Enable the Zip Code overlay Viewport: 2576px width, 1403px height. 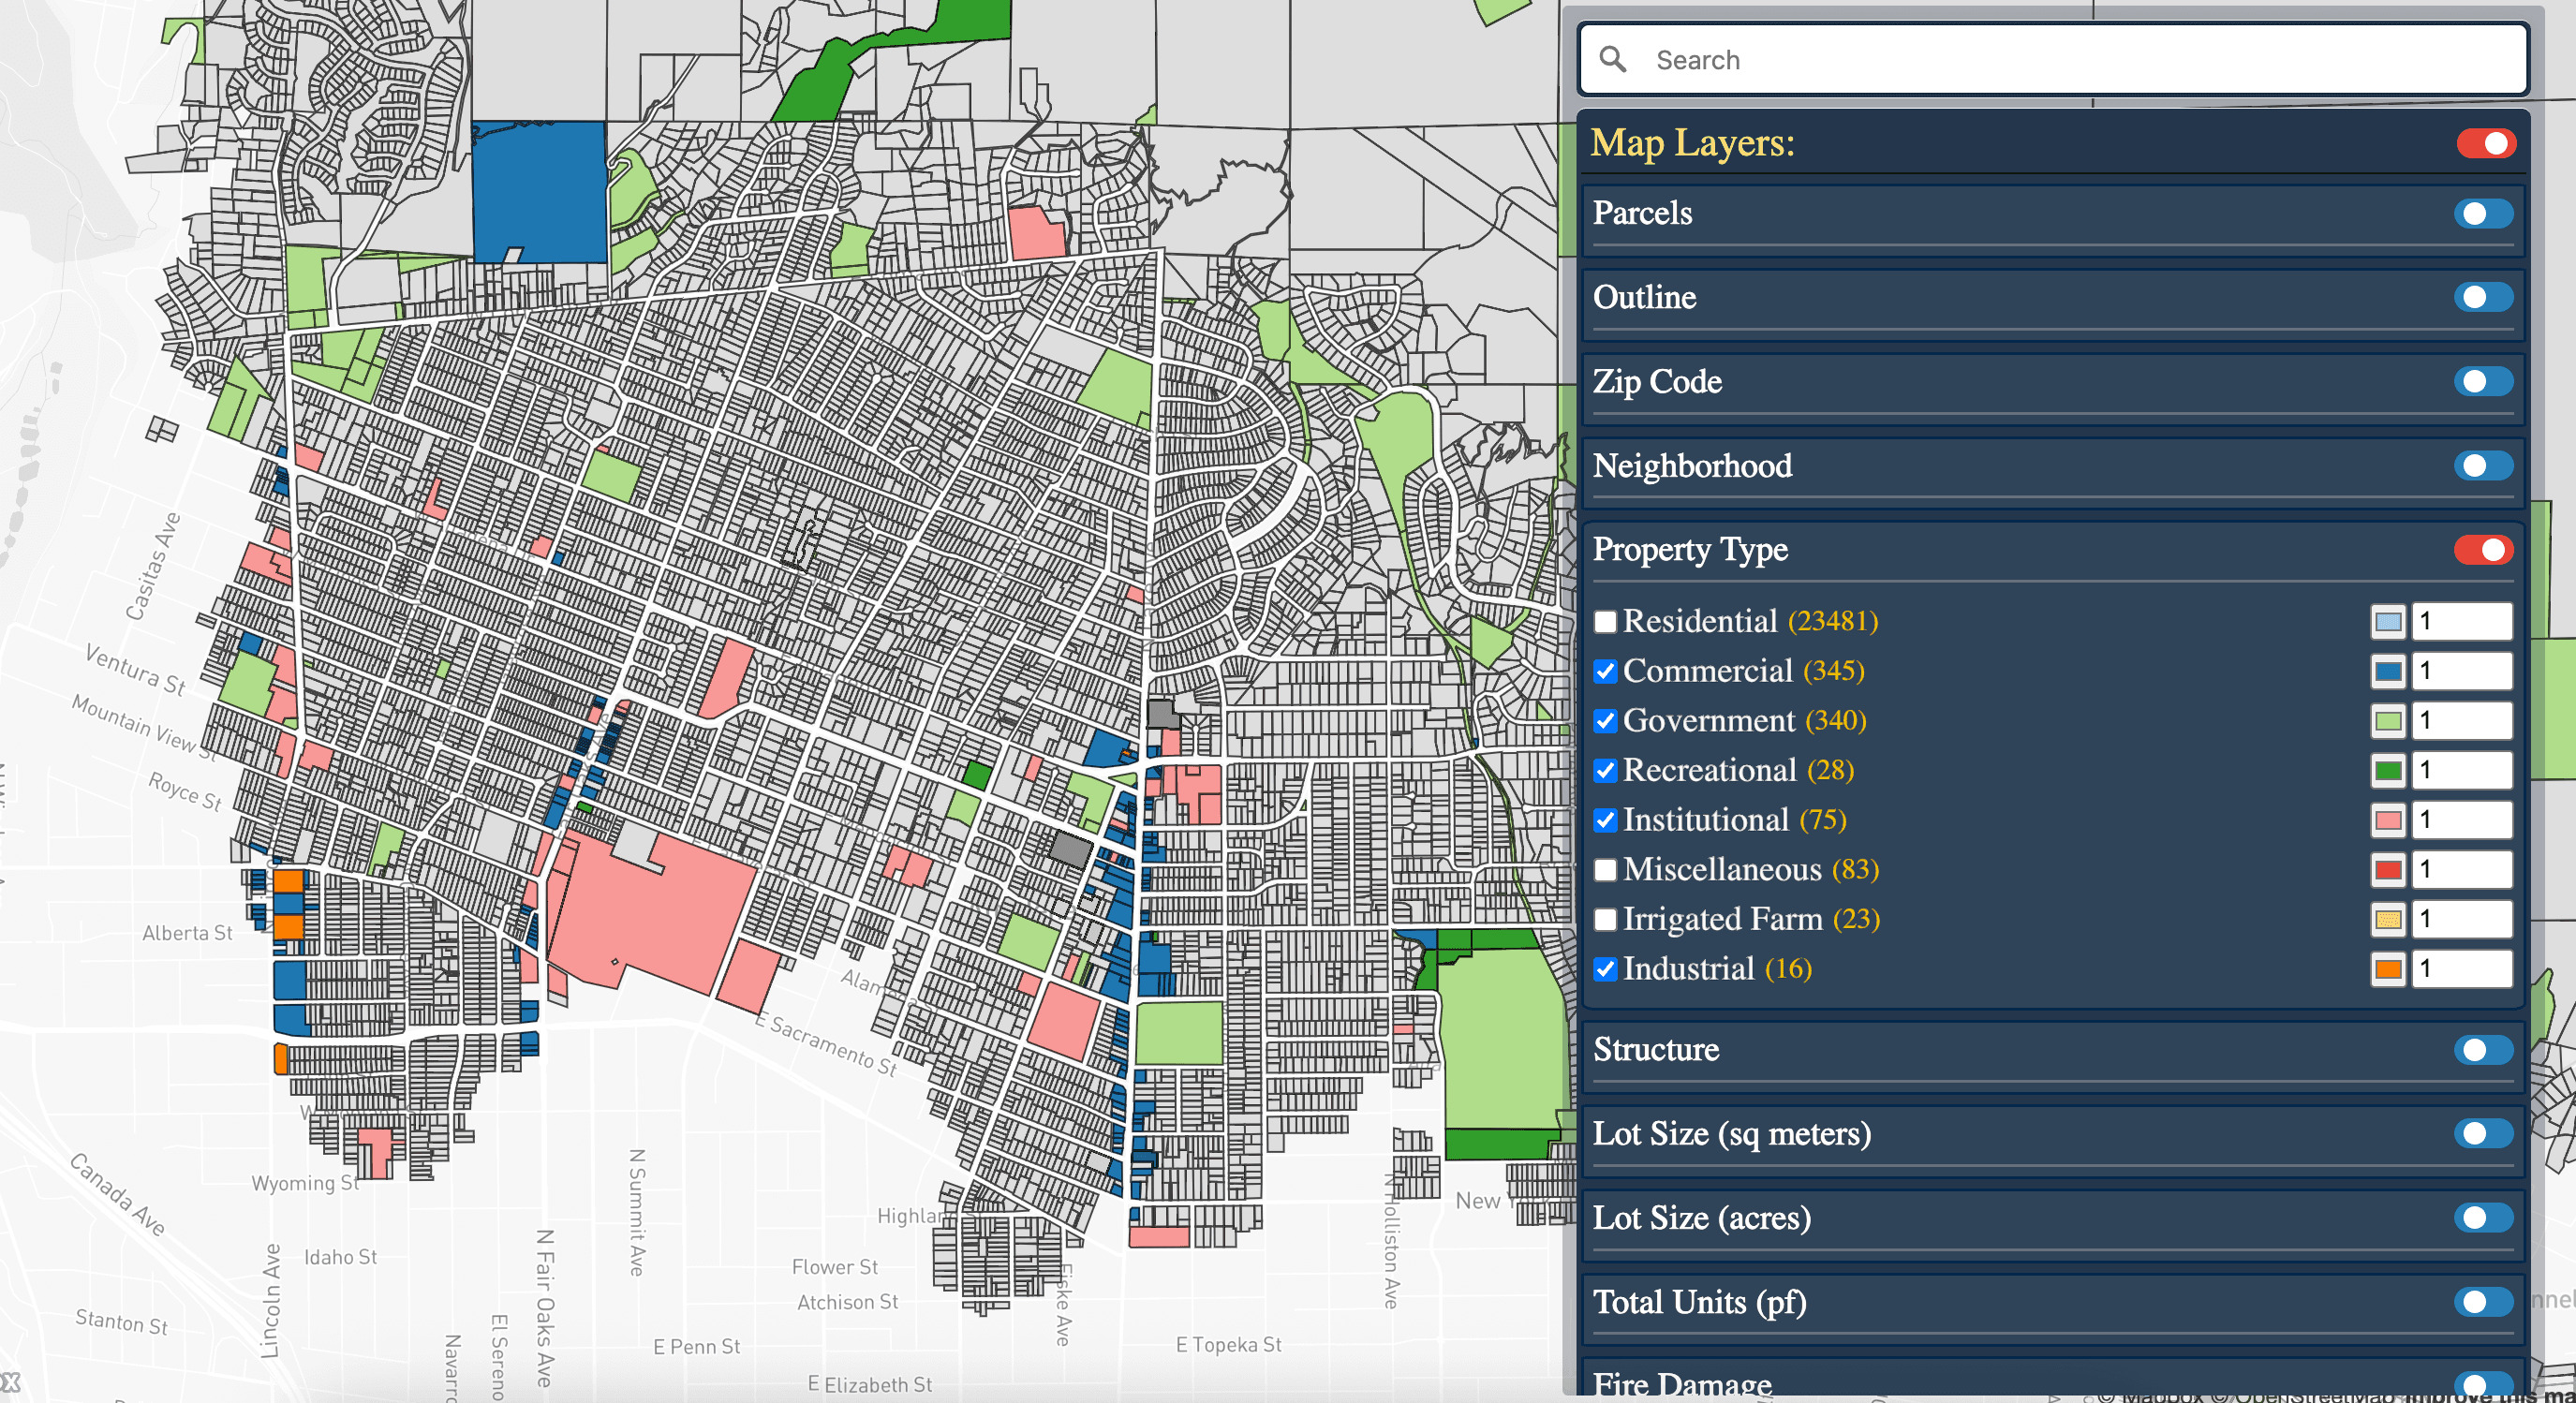2483,381
